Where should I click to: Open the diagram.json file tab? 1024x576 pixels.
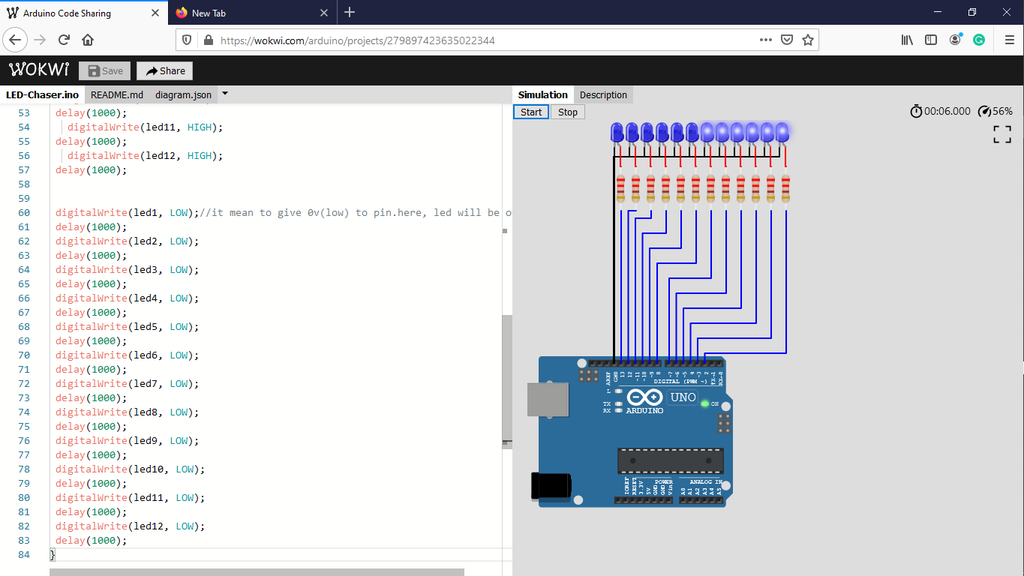pos(183,95)
